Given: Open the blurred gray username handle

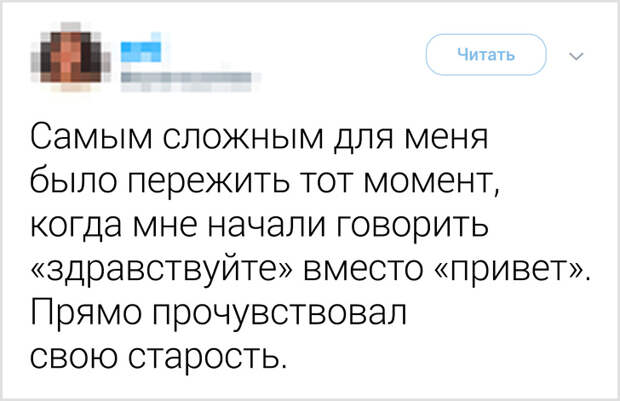Looking at the screenshot, I should point(186,78).
